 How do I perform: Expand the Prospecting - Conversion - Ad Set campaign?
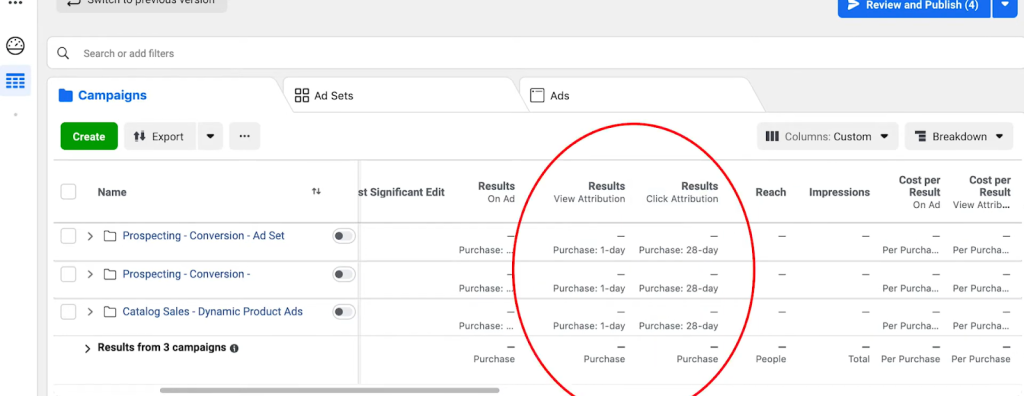click(x=90, y=236)
